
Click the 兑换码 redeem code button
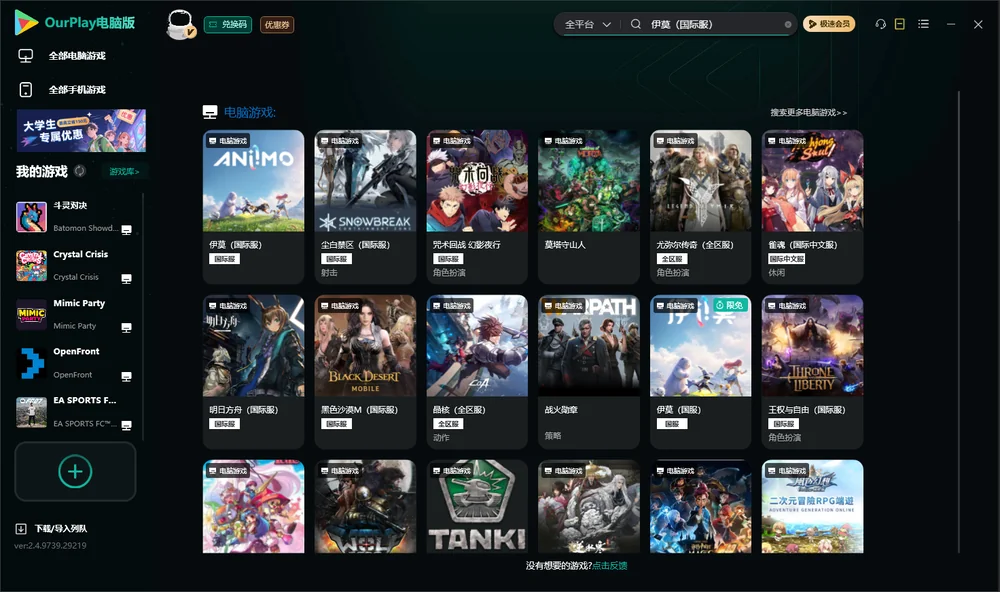(228, 25)
